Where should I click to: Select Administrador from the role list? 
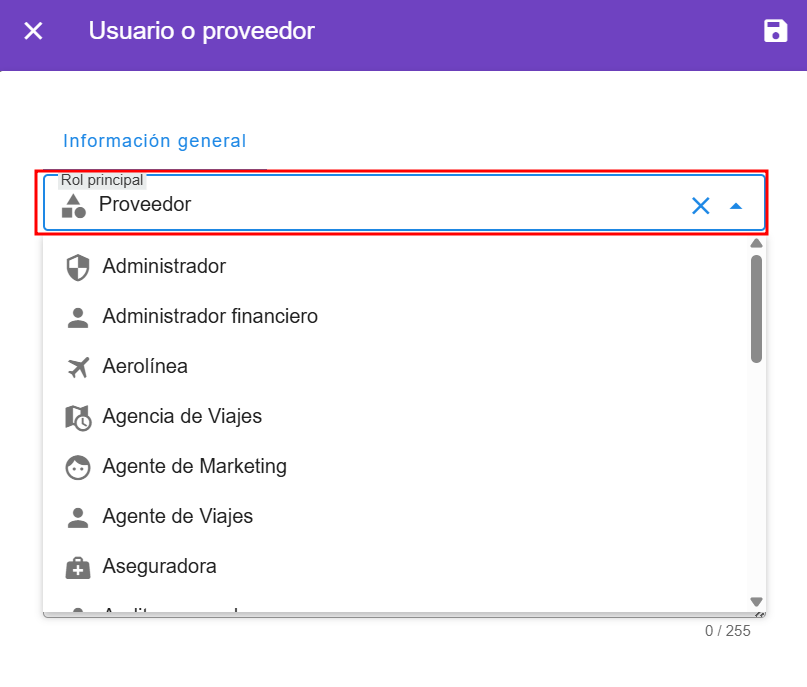point(164,267)
